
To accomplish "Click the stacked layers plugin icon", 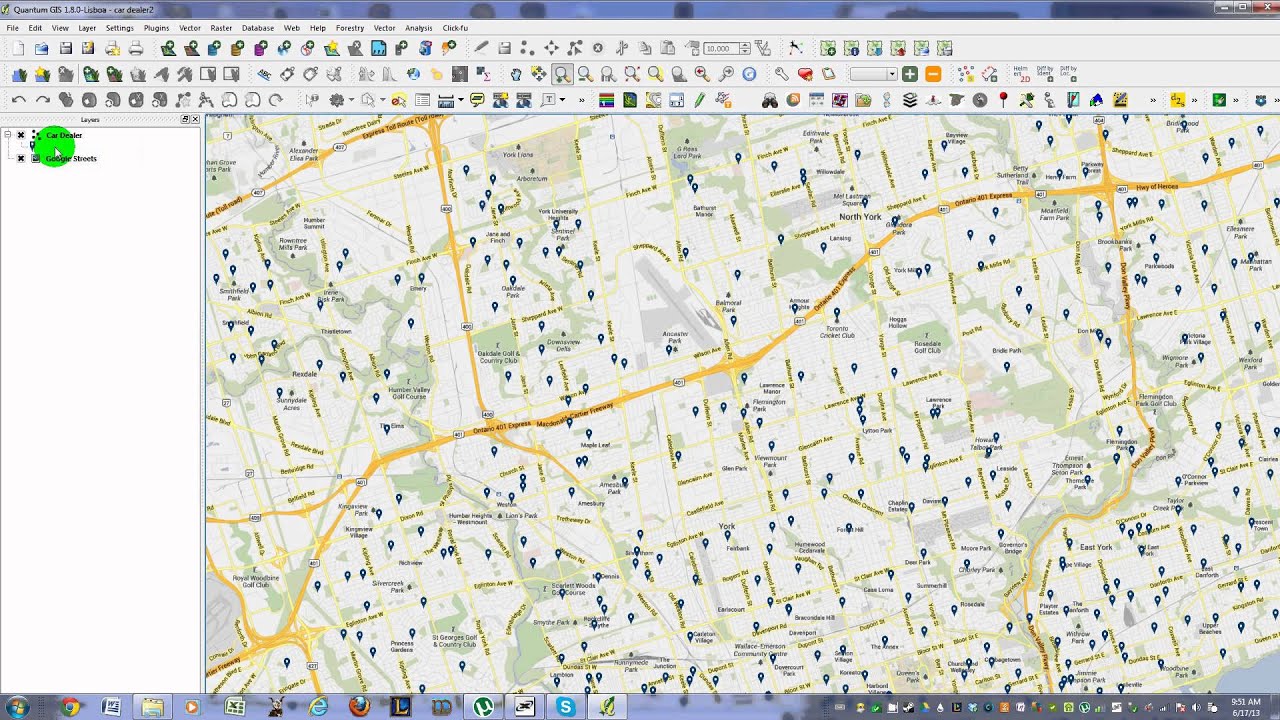I will (910, 100).
